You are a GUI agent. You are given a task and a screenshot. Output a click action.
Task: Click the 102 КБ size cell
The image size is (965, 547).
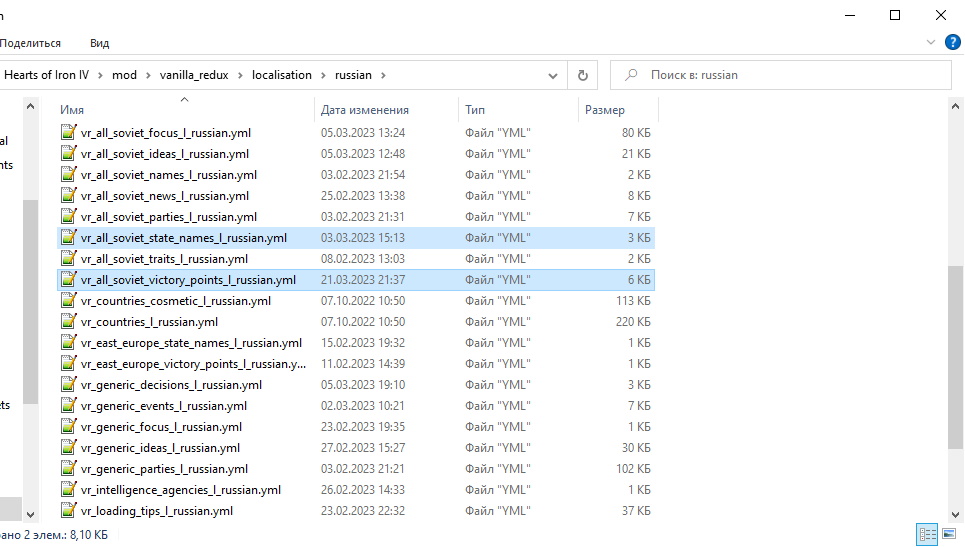click(633, 469)
